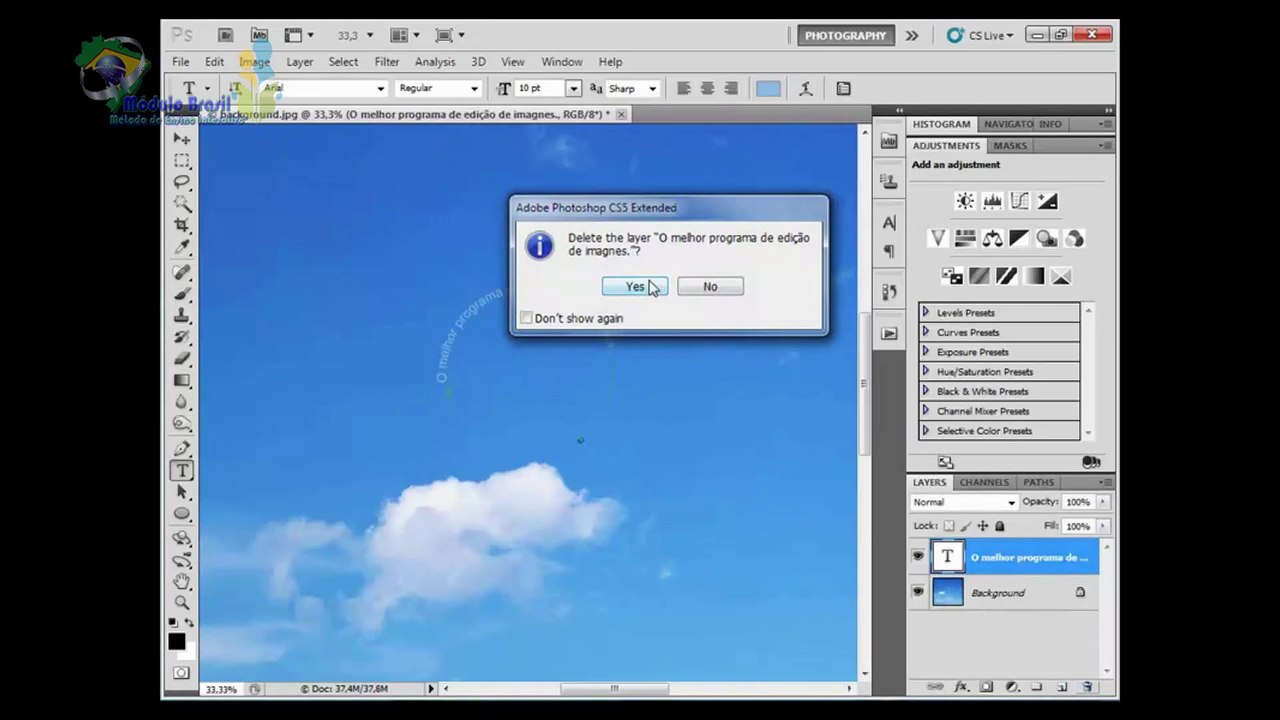Open the anti-aliasing Sharp dropdown
This screenshot has height=720, width=1280.
[x=653, y=88]
